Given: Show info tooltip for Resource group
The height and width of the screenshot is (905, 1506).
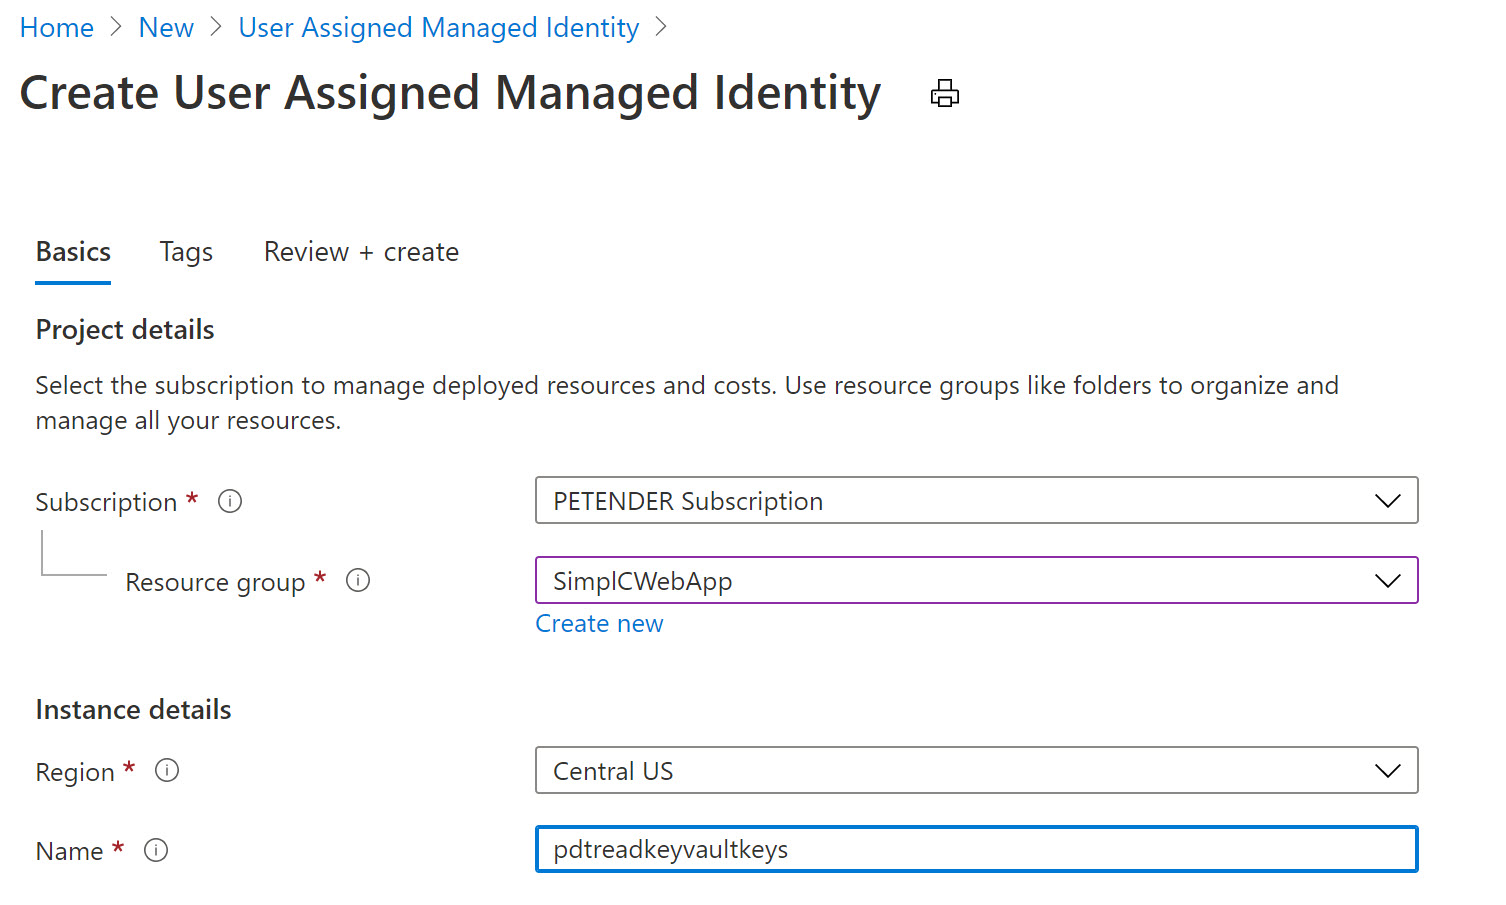Looking at the screenshot, I should point(358,581).
